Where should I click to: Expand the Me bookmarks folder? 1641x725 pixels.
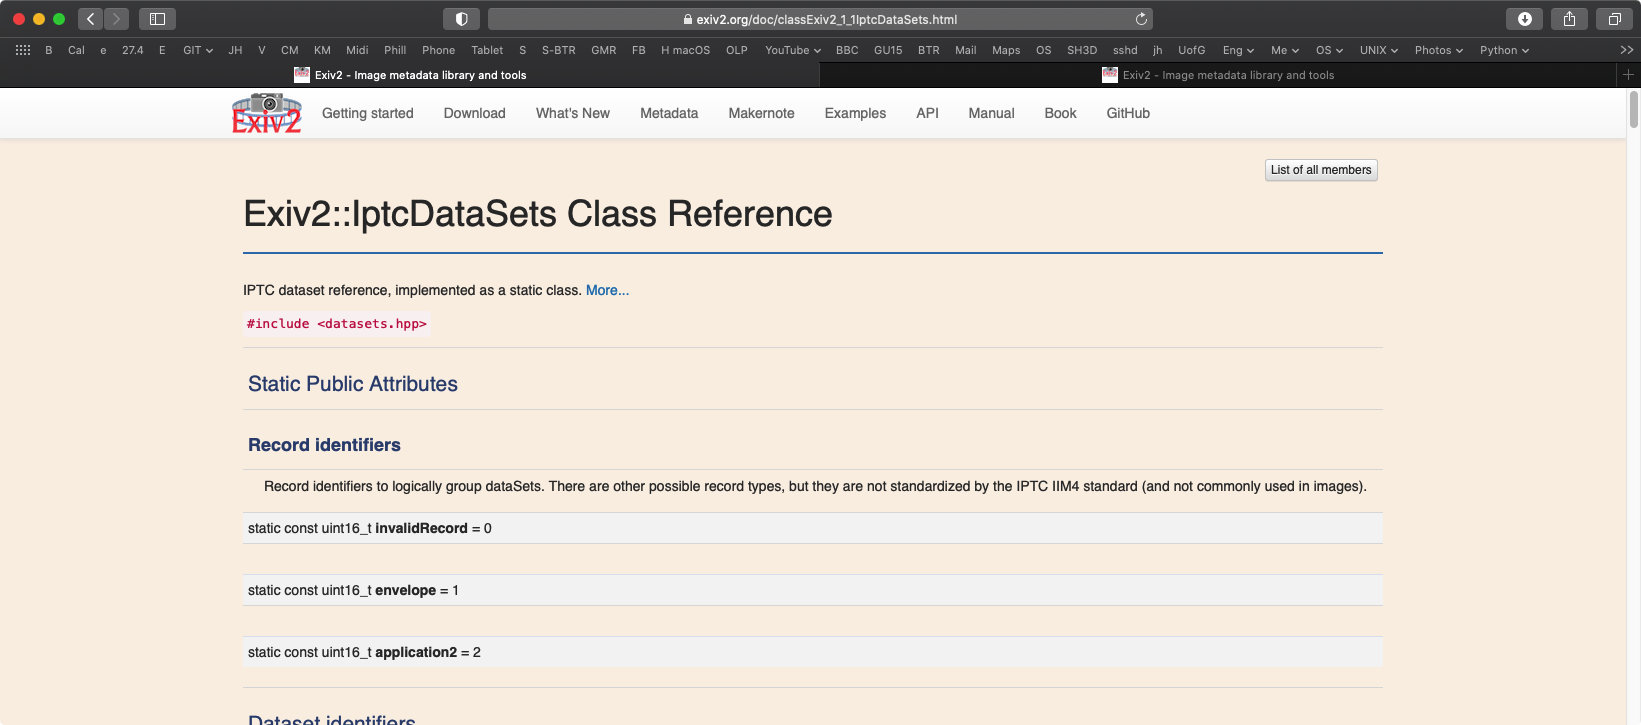coord(1285,50)
